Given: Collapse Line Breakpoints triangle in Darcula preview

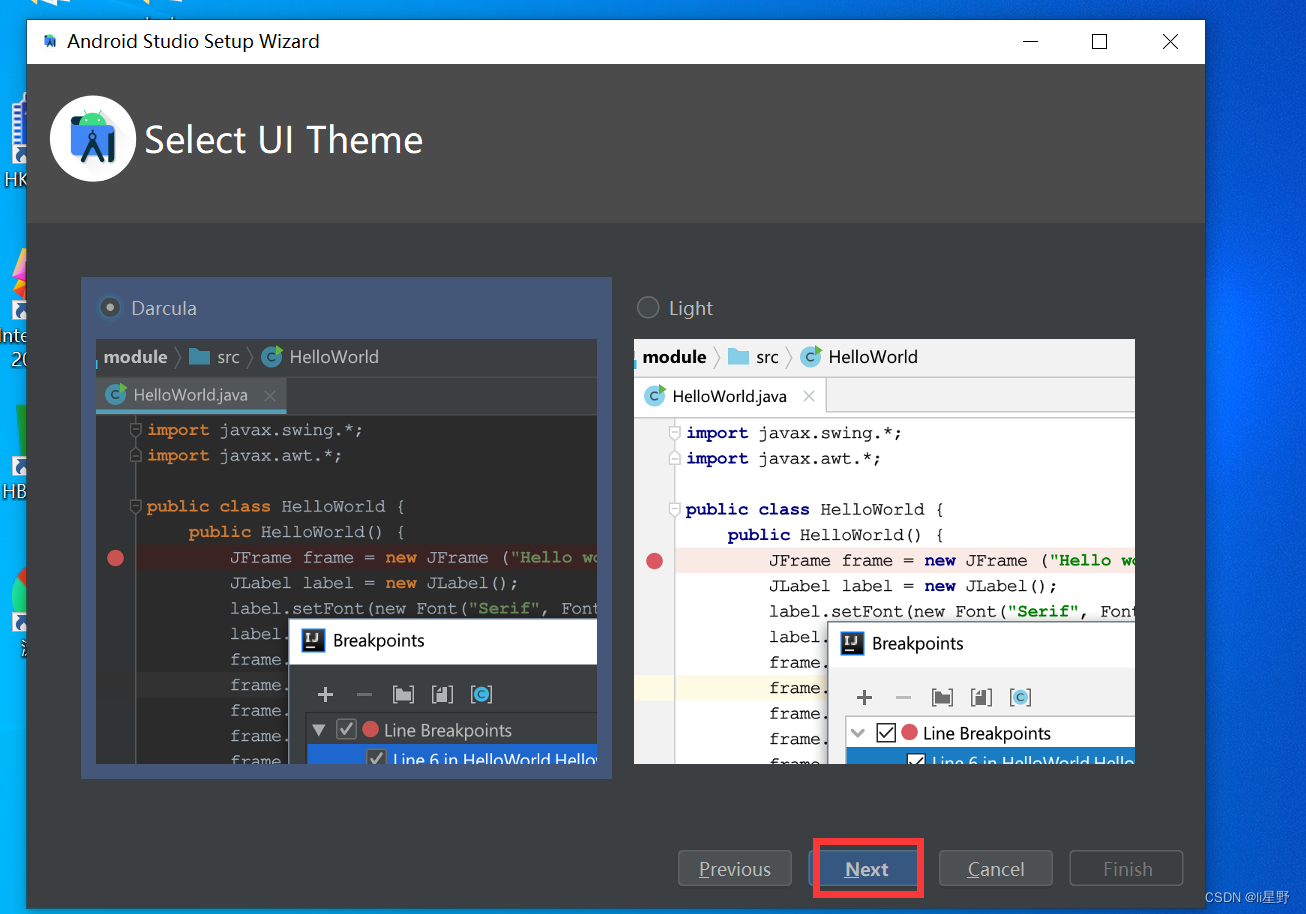Looking at the screenshot, I should coord(319,730).
